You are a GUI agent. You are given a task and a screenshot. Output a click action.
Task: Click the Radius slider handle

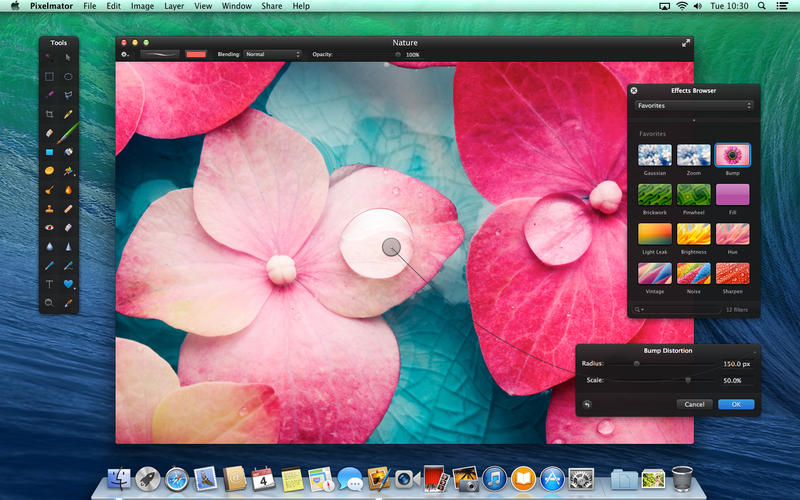(636, 364)
